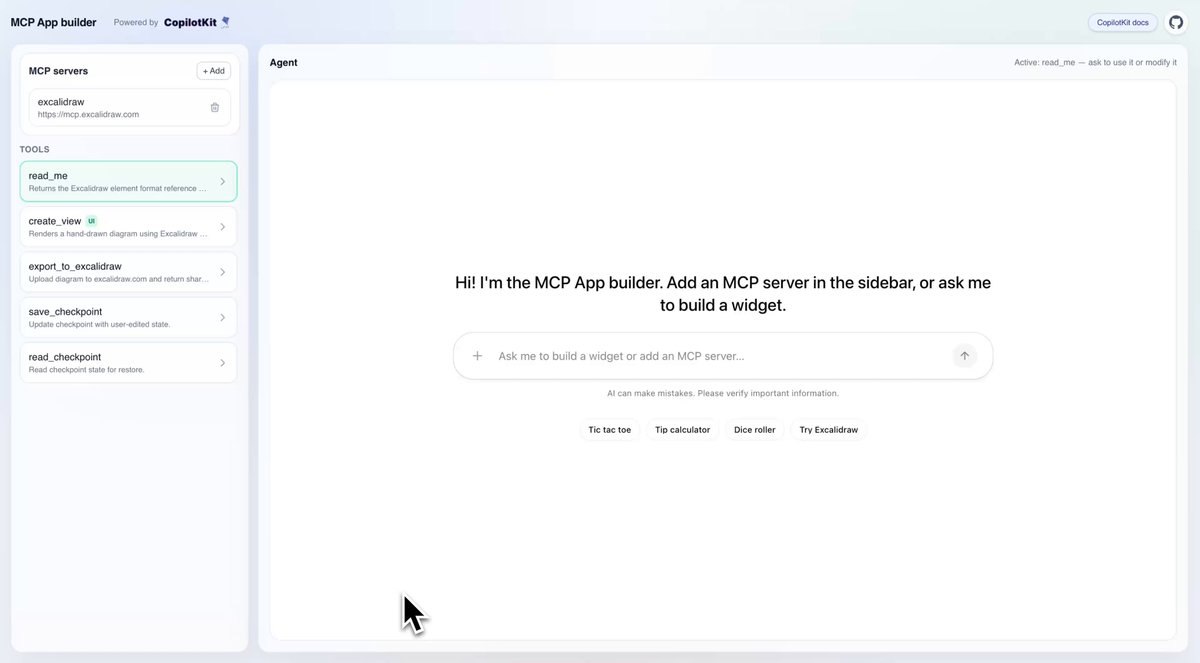Click the 'MCP servers' heading
This screenshot has height=663, width=1200.
(x=59, y=71)
